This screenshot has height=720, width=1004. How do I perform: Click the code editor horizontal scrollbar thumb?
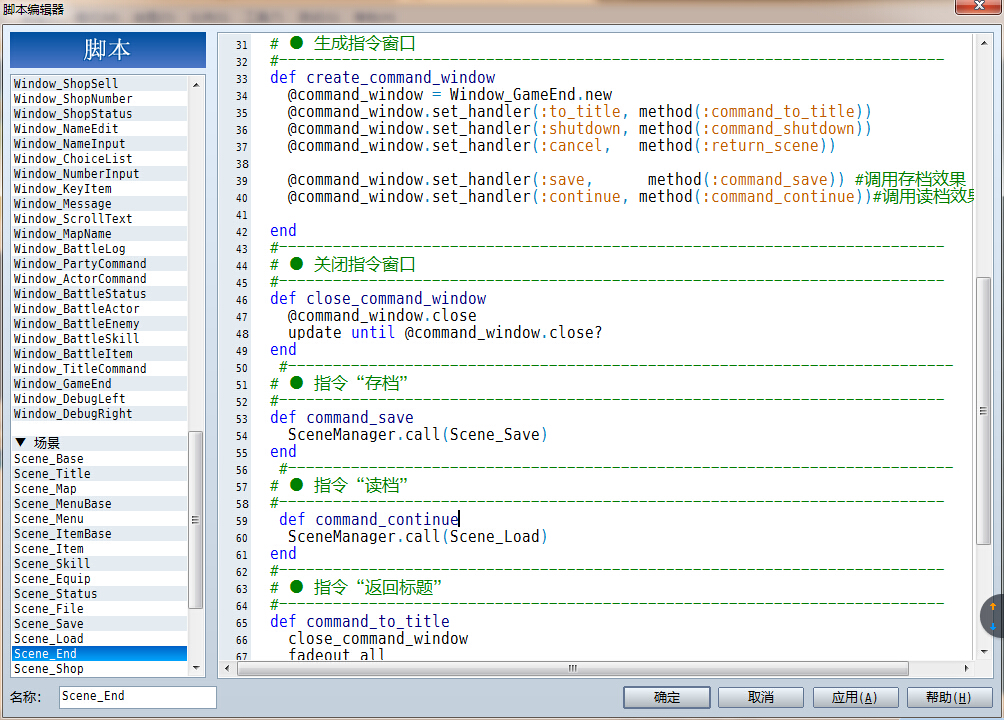click(x=572, y=668)
